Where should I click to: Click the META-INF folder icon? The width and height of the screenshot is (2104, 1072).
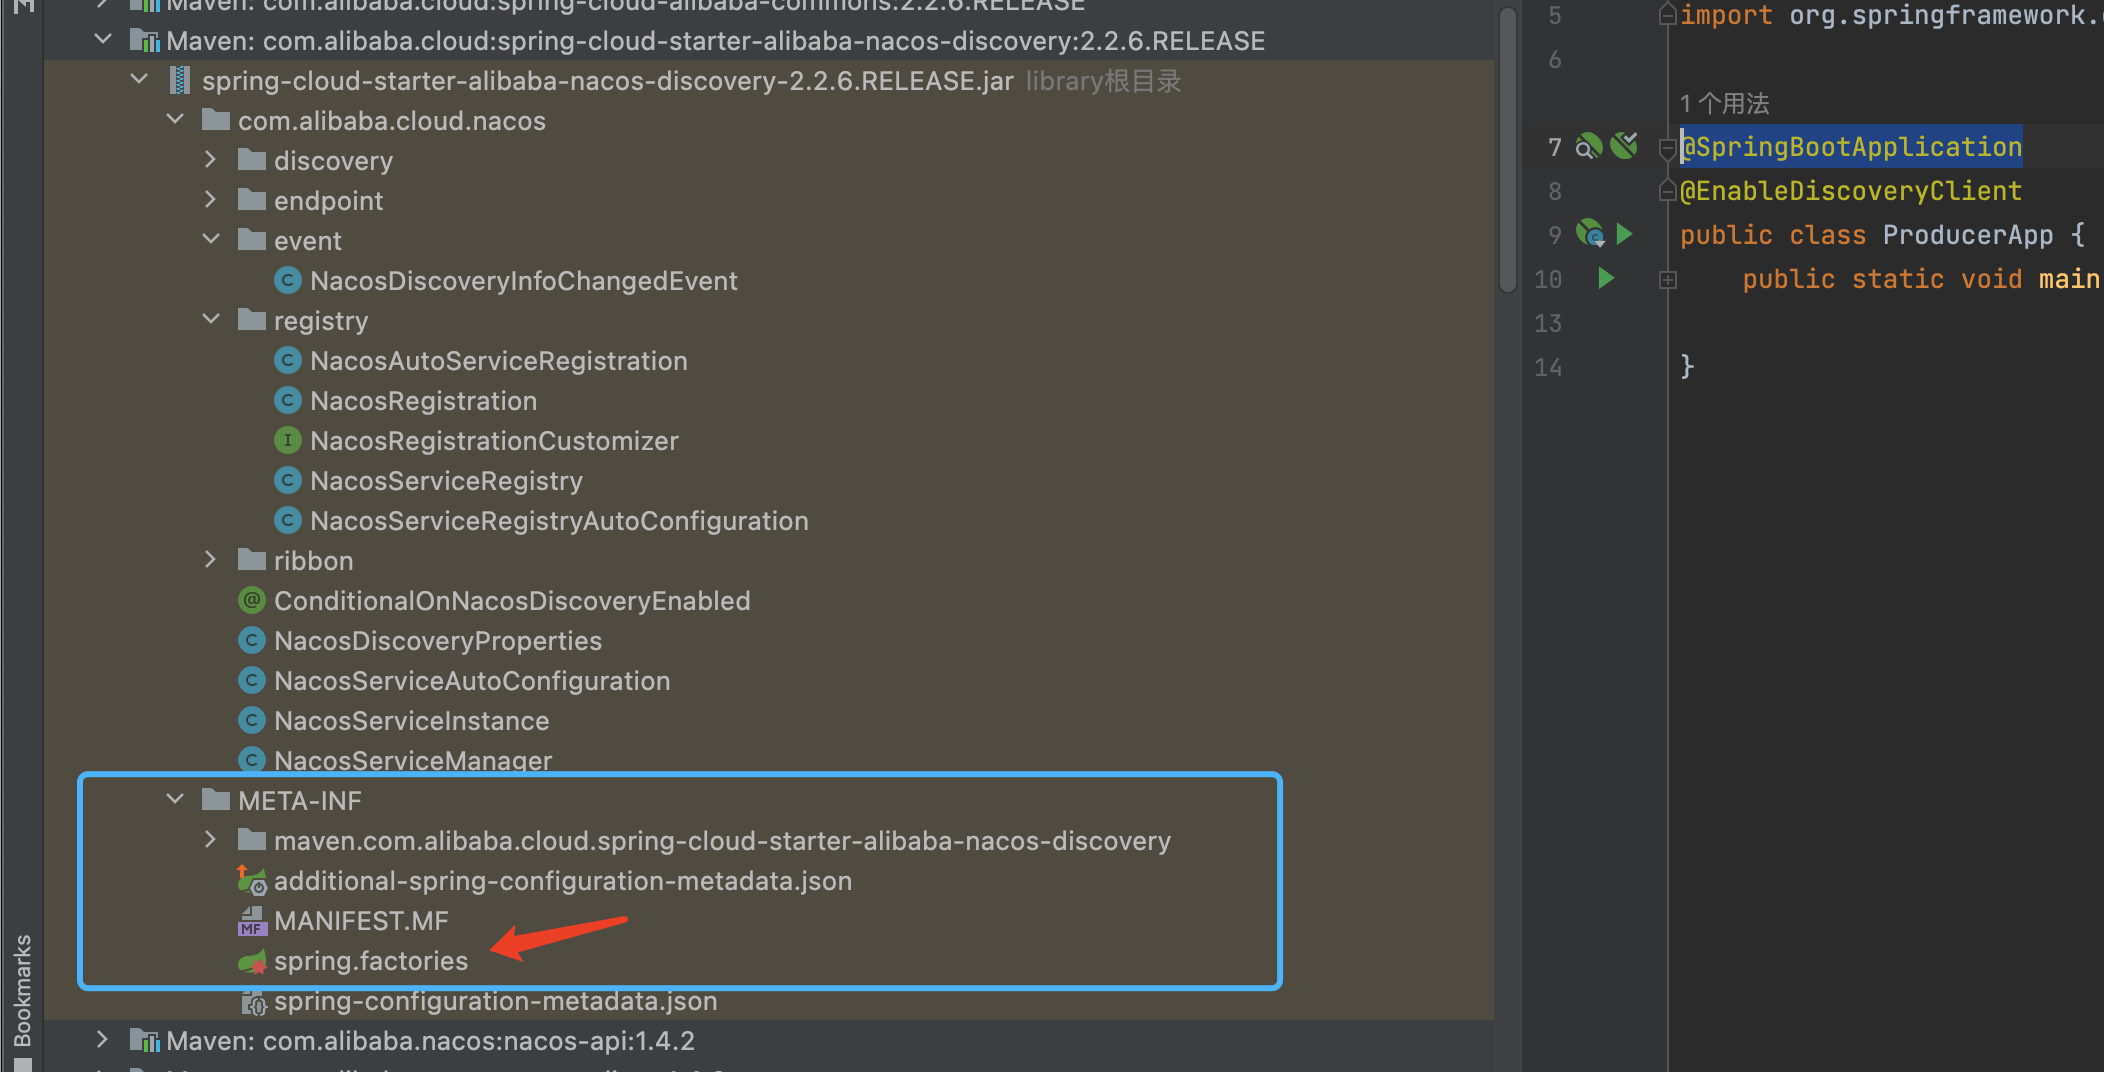216,800
